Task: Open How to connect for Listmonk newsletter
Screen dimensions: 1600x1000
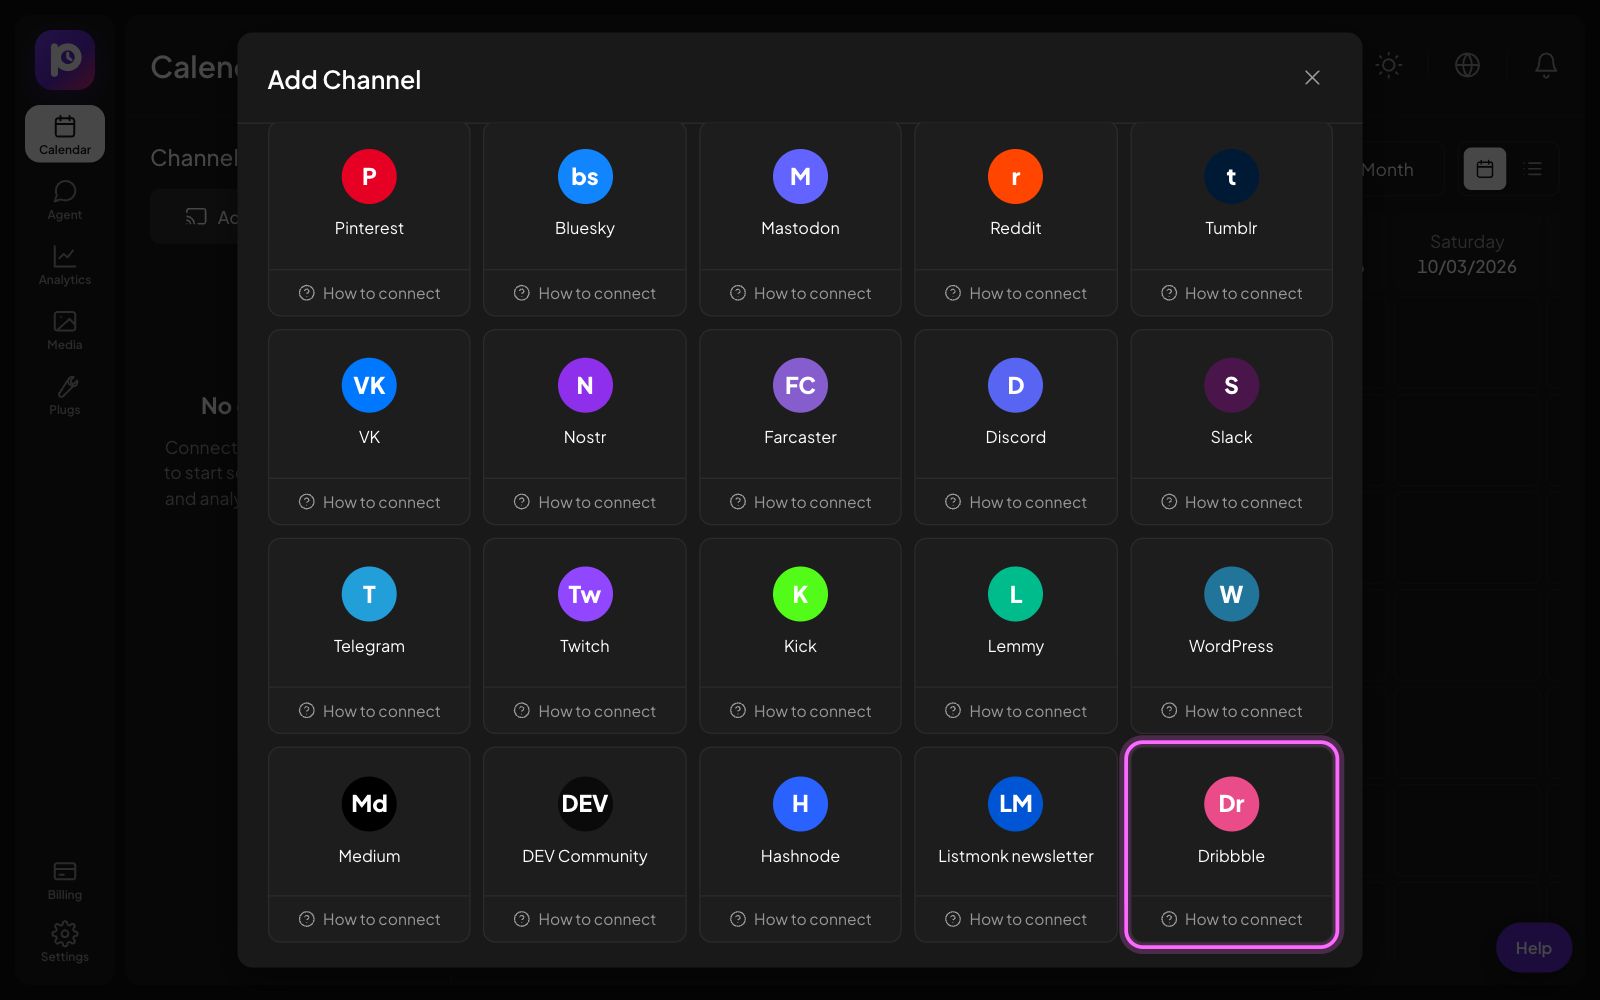Action: point(1015,919)
